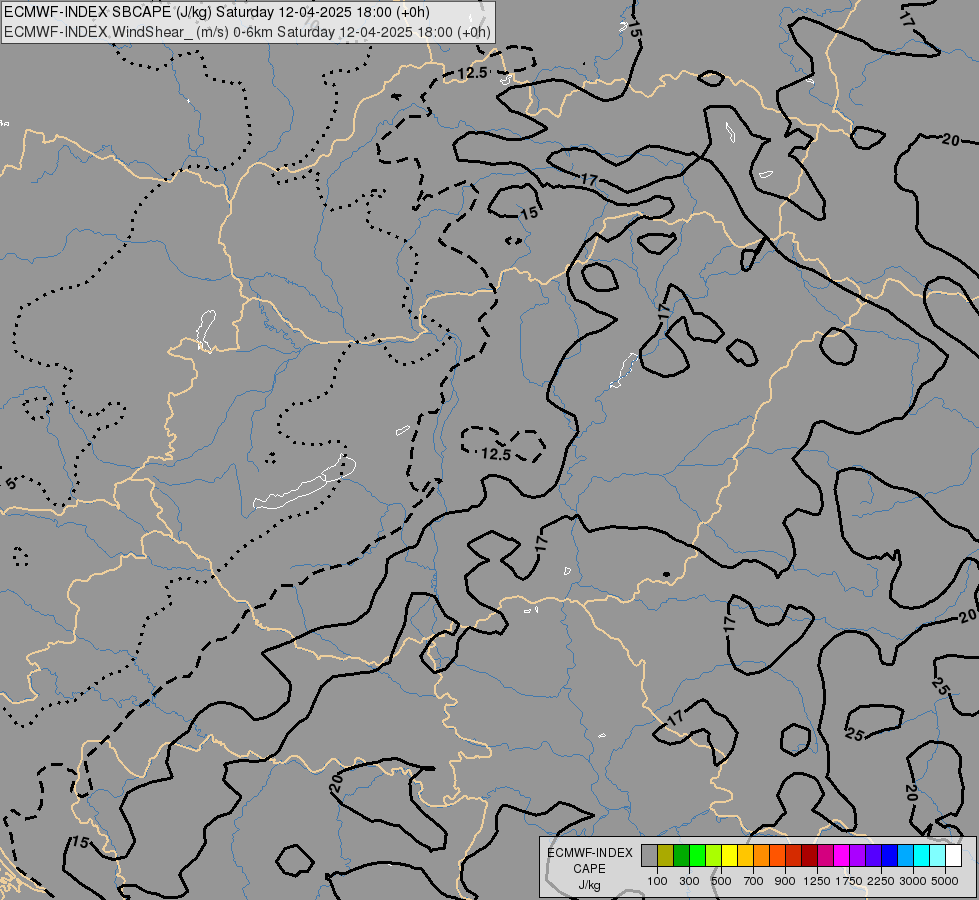This screenshot has height=900, width=979.
Task: Select the lime yellow-green legend swatch
Action: click(x=714, y=856)
